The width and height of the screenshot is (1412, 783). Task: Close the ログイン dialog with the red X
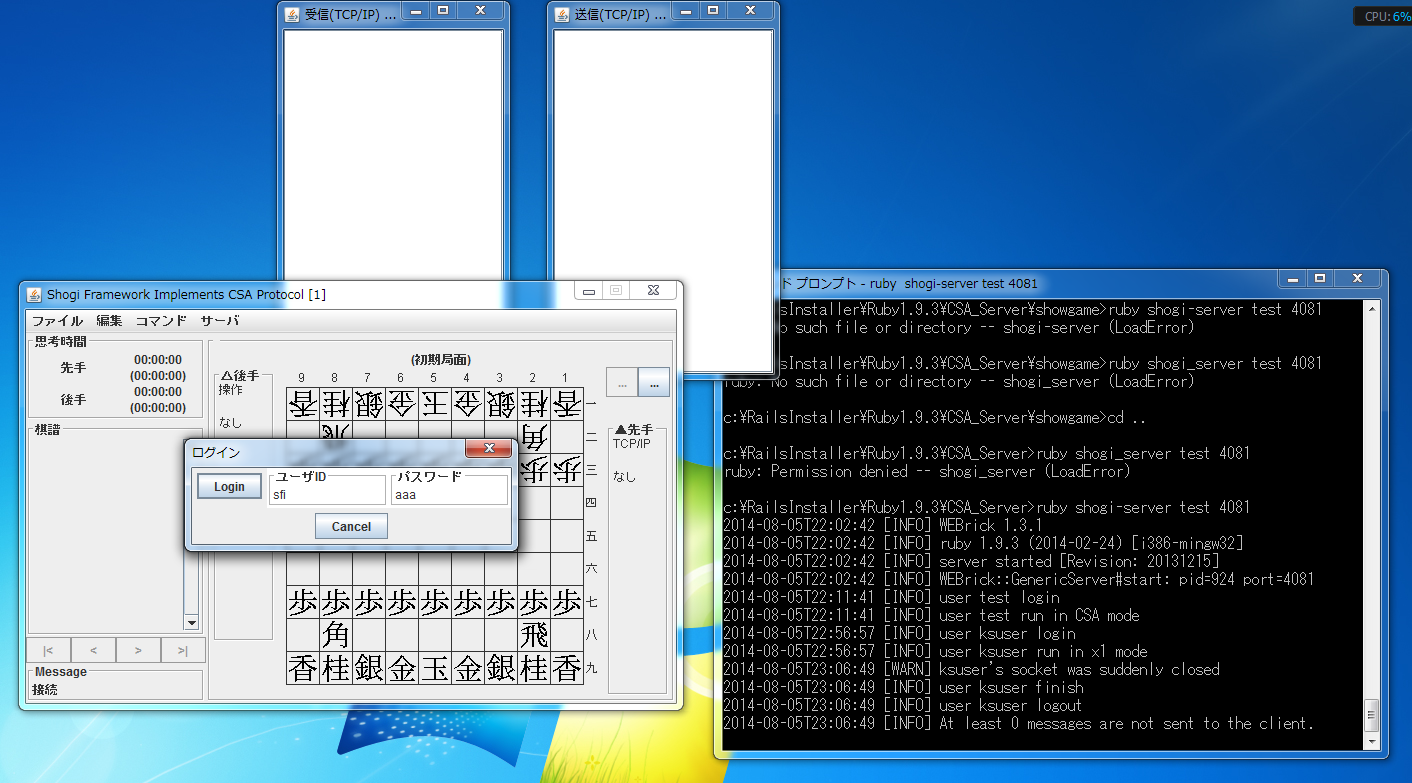tap(488, 450)
